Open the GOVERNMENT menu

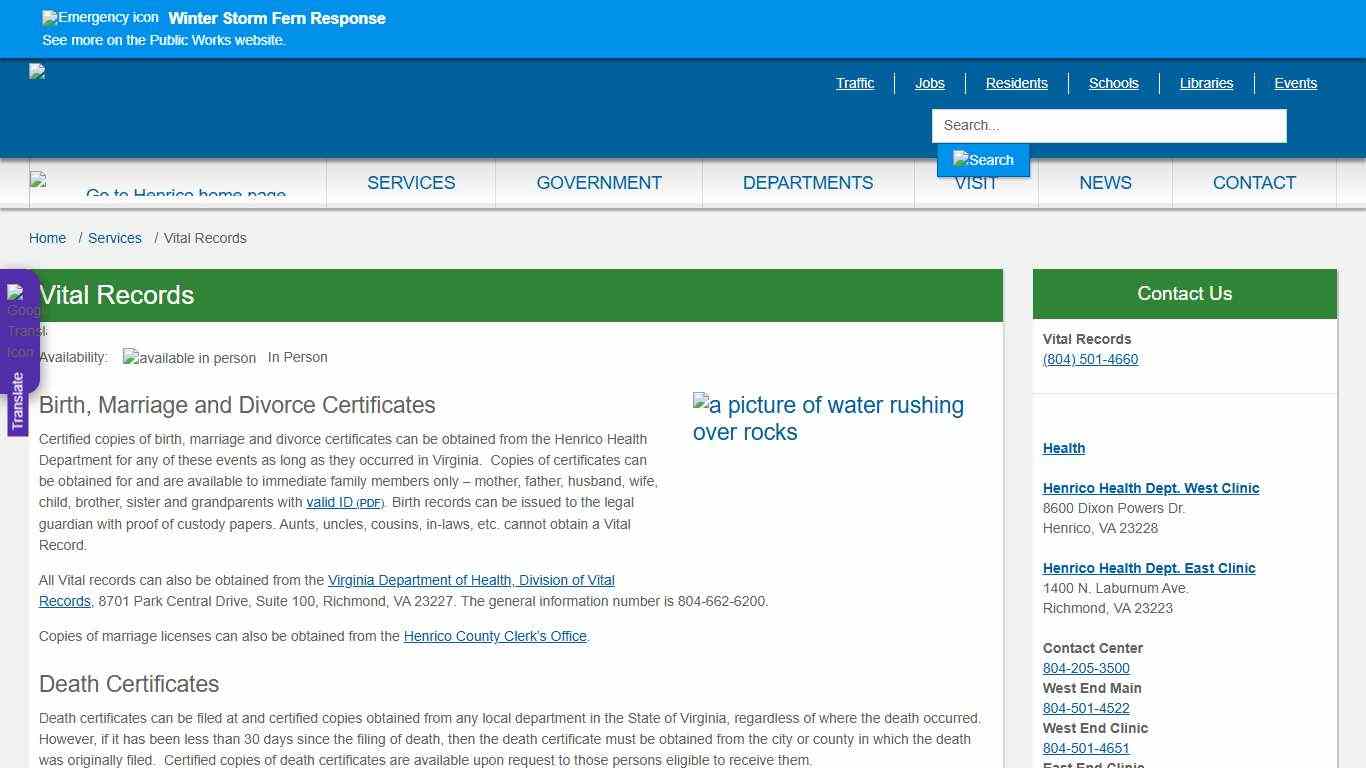[x=598, y=183]
